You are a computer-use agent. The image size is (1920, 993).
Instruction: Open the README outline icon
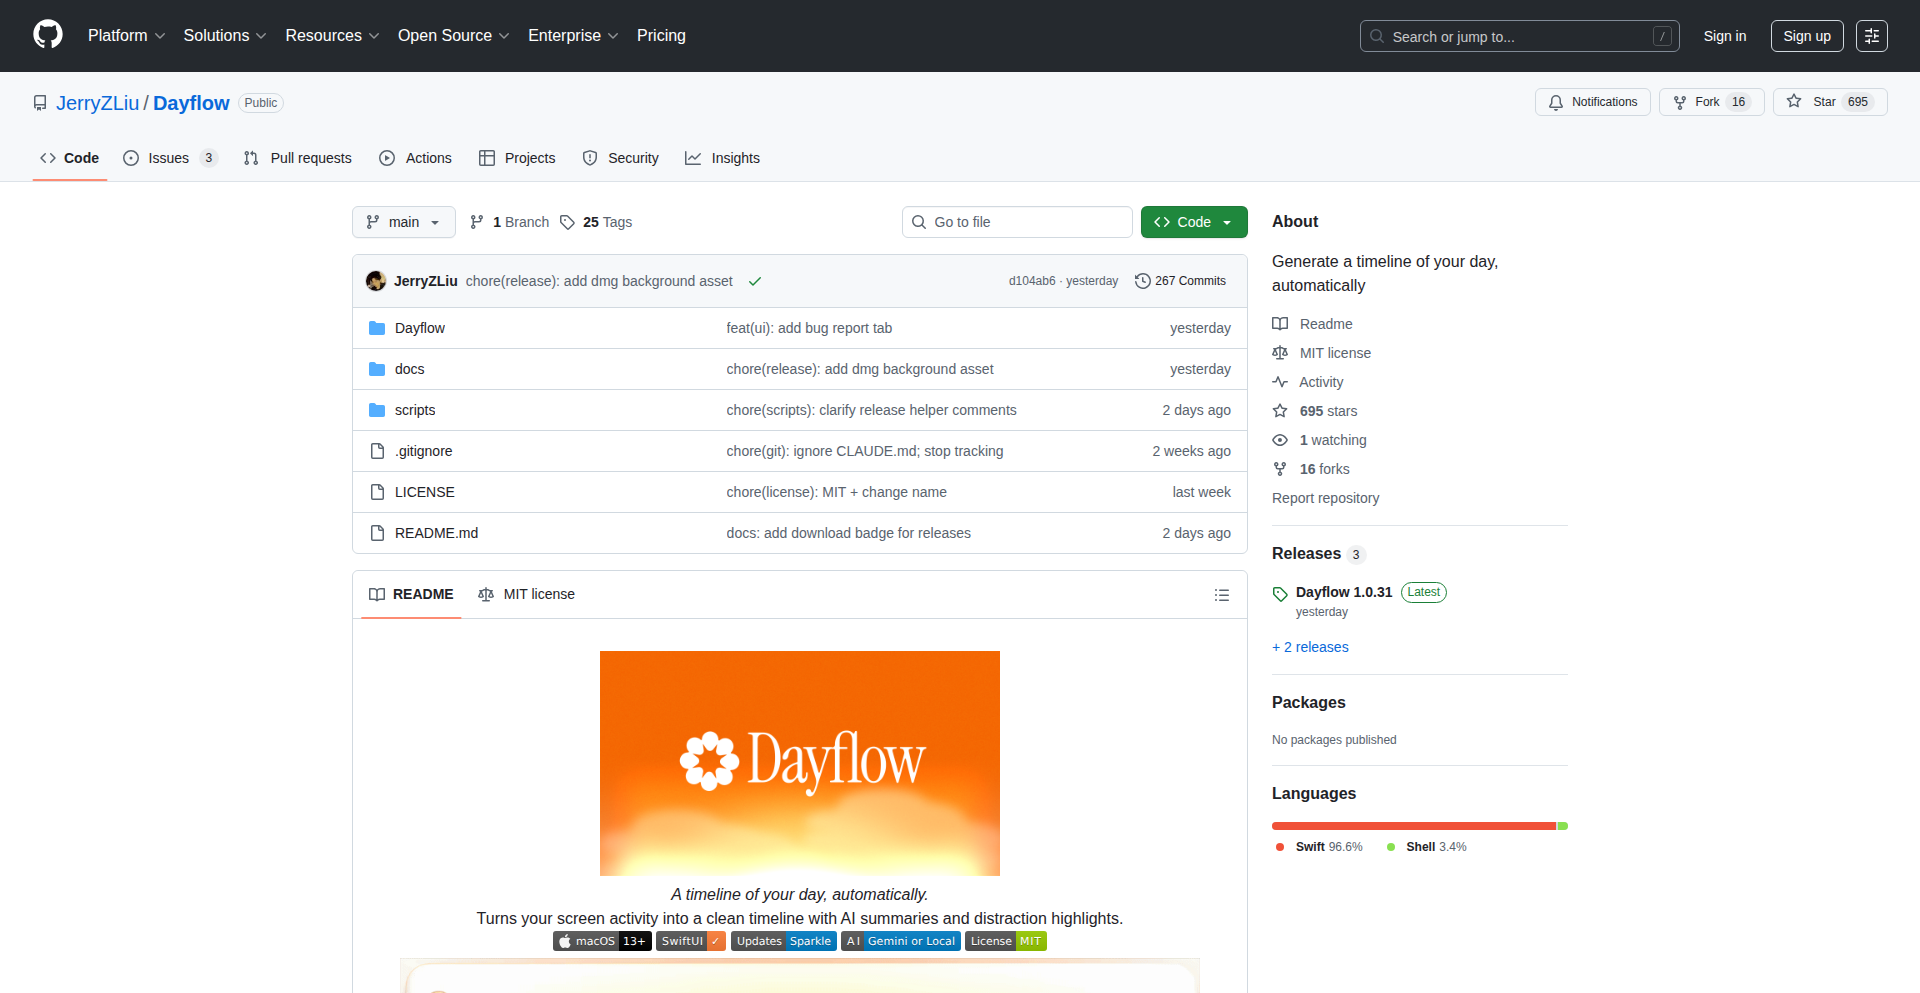coord(1222,595)
